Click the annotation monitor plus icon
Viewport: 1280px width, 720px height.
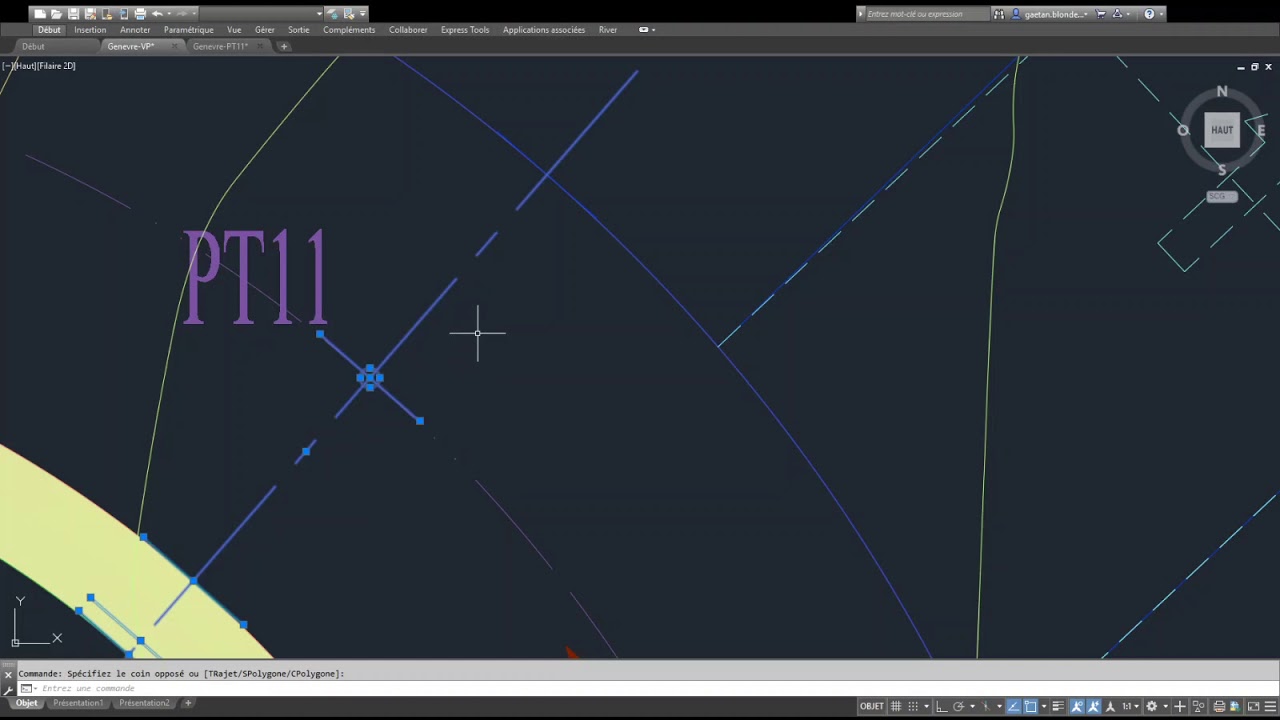pyautogui.click(x=1179, y=706)
